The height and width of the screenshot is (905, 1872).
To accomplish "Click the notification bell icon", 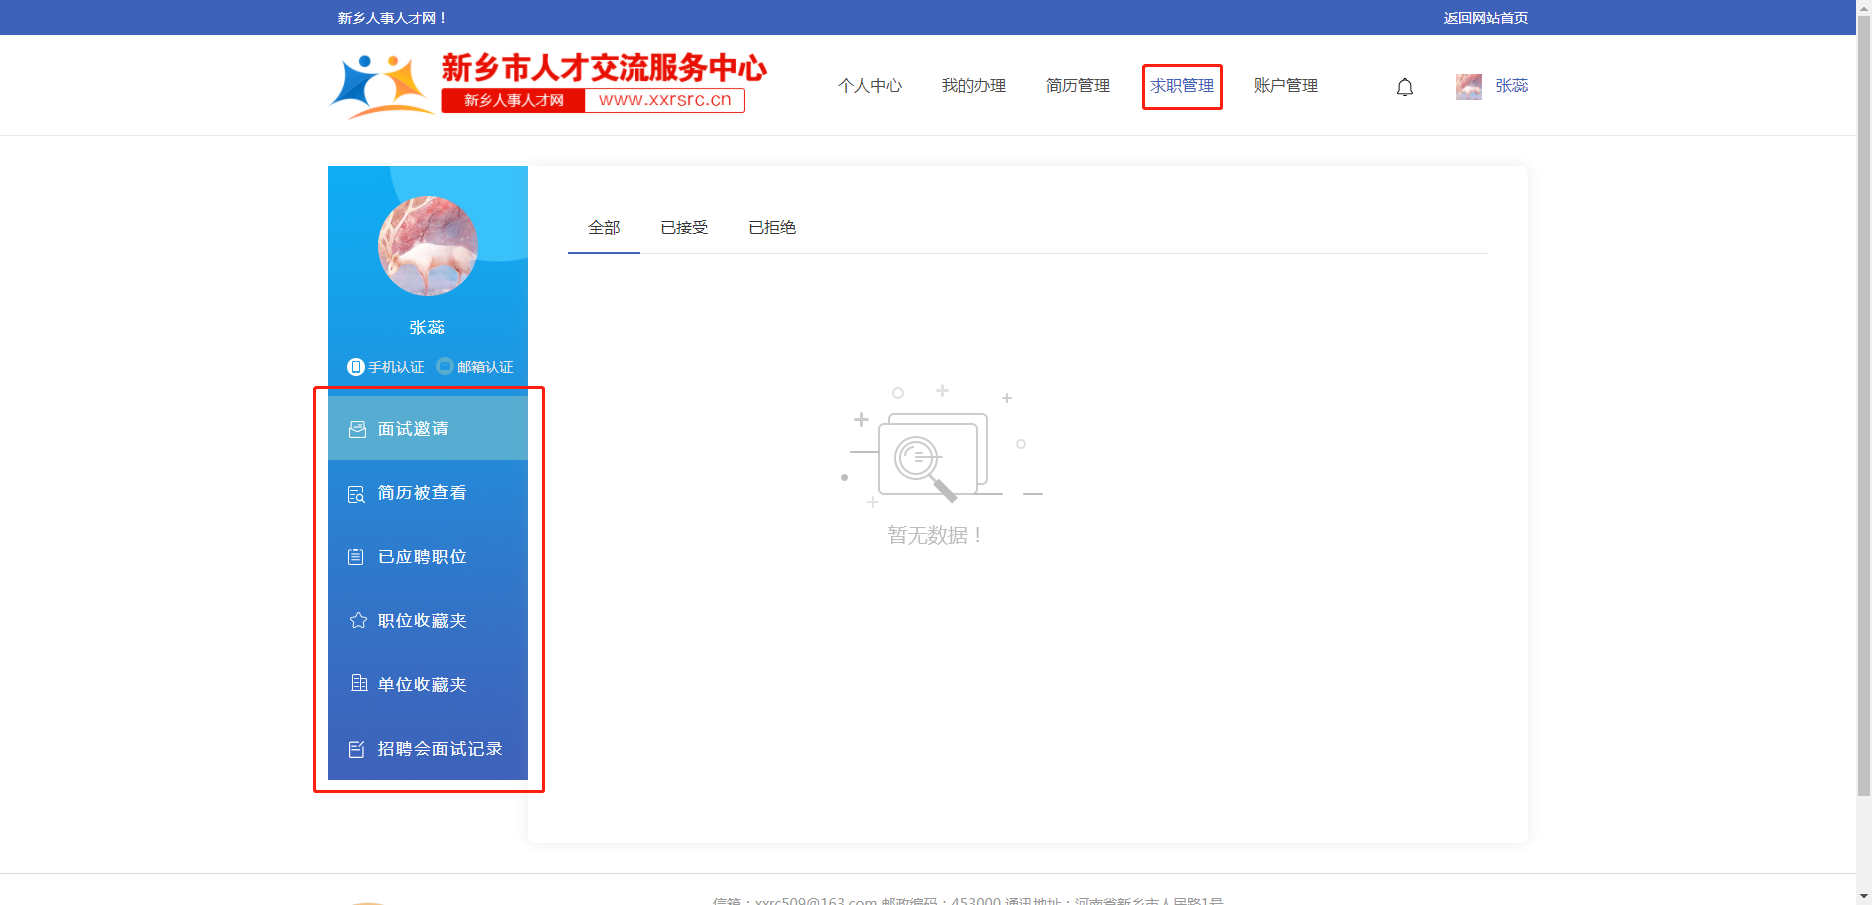I will pyautogui.click(x=1405, y=87).
